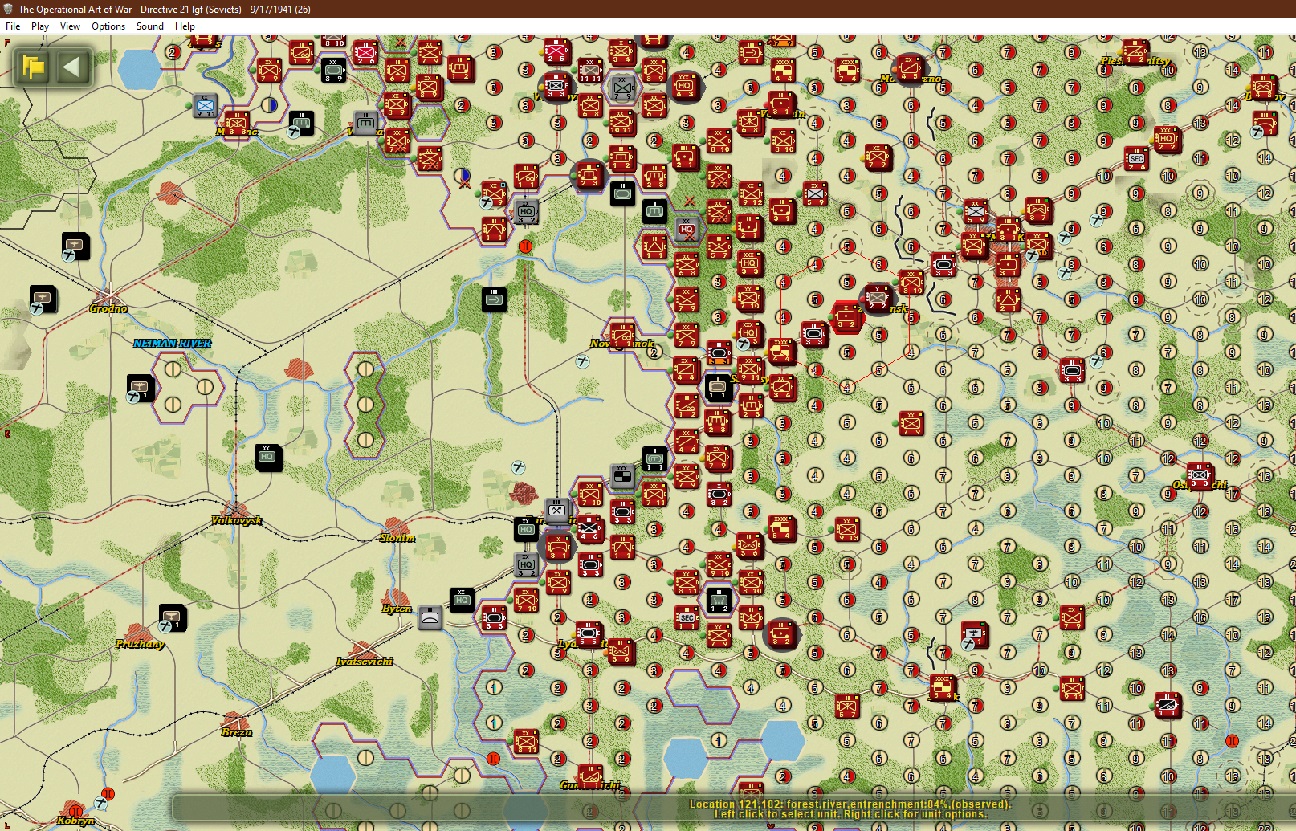The height and width of the screenshot is (831, 1296).
Task: Select the selected red unit outlined in red
Action: (x=848, y=316)
